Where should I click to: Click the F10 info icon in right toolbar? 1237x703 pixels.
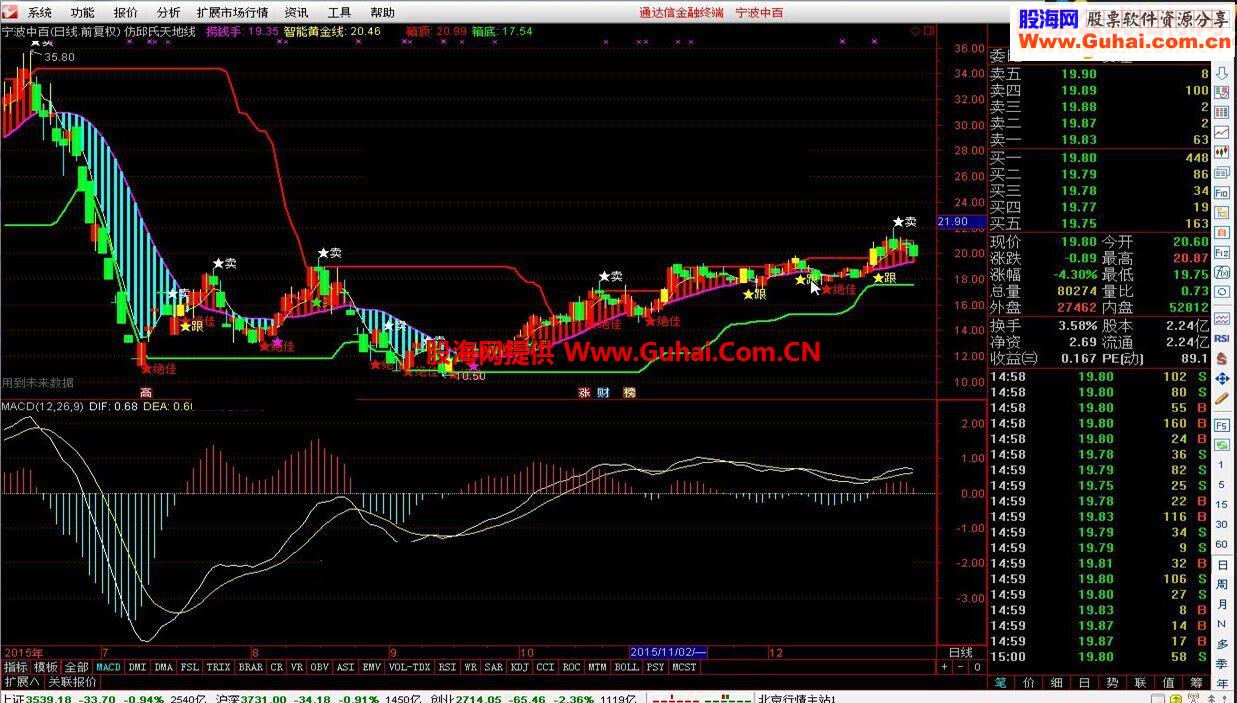point(1222,192)
